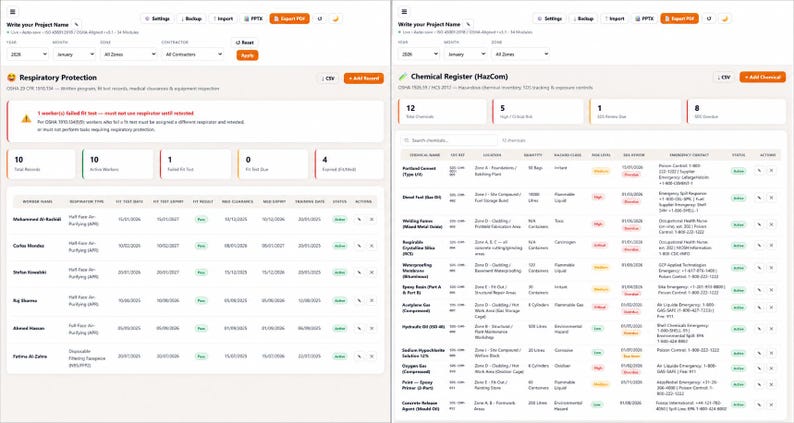794x423 pixels.
Task: Click the Total Chemicals summary card
Action: pyautogui.click(x=442, y=111)
